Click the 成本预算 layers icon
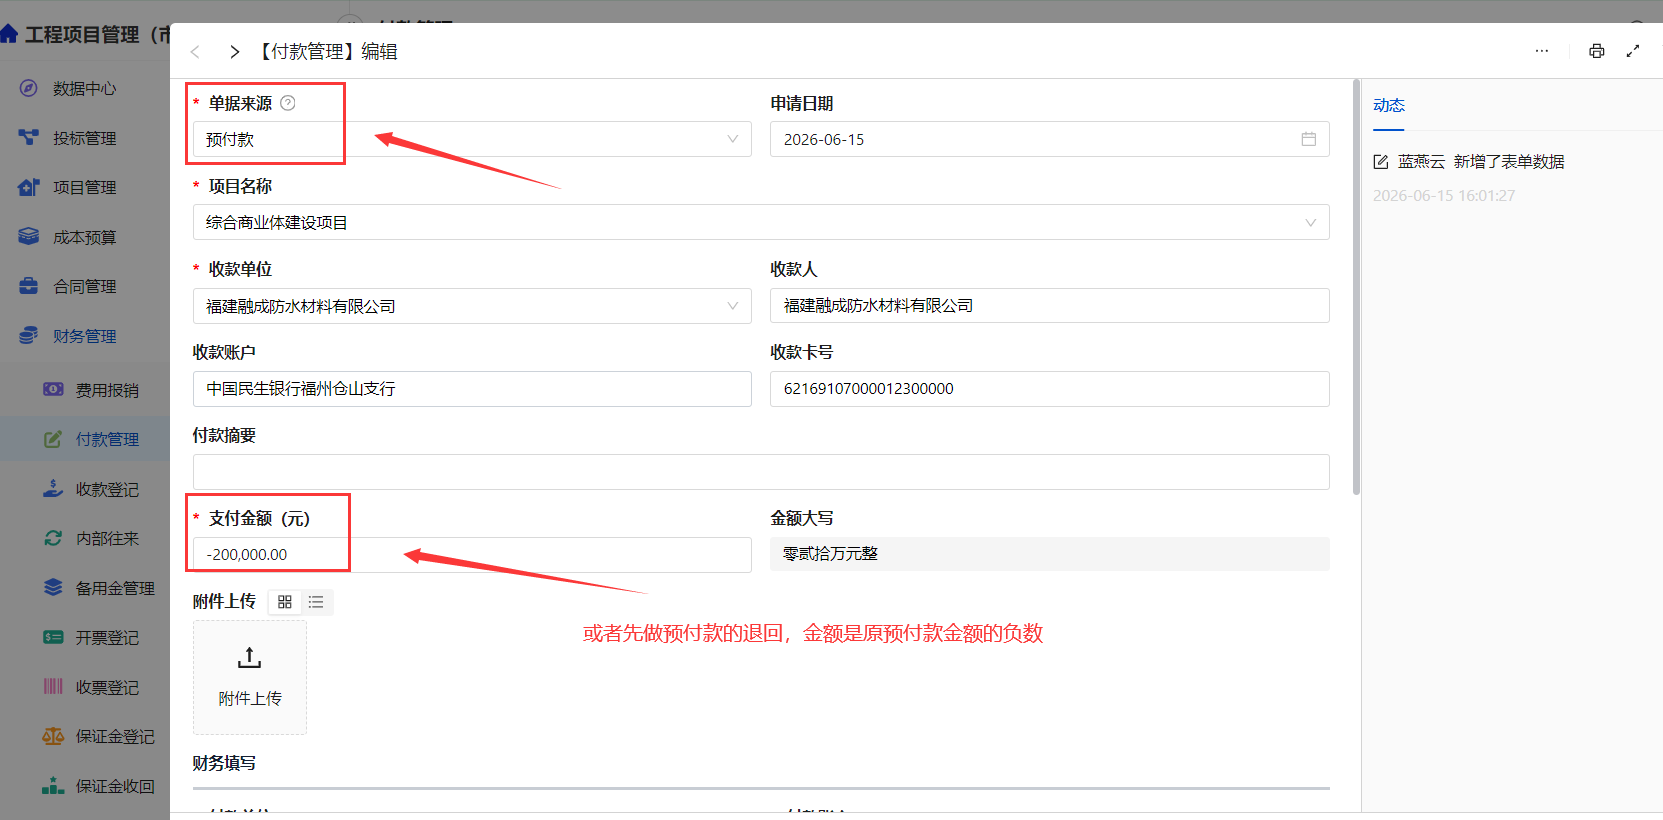 [x=29, y=237]
